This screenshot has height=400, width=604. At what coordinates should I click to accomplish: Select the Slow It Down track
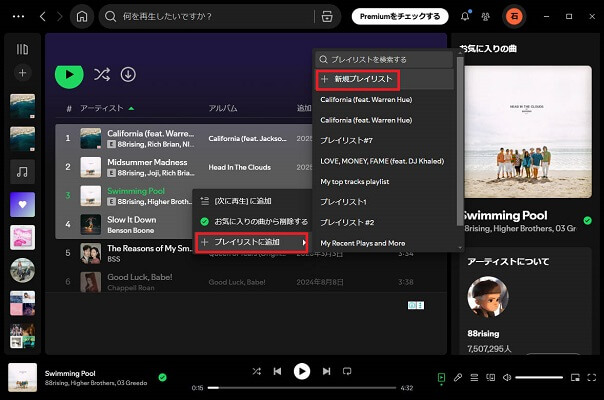coord(132,220)
